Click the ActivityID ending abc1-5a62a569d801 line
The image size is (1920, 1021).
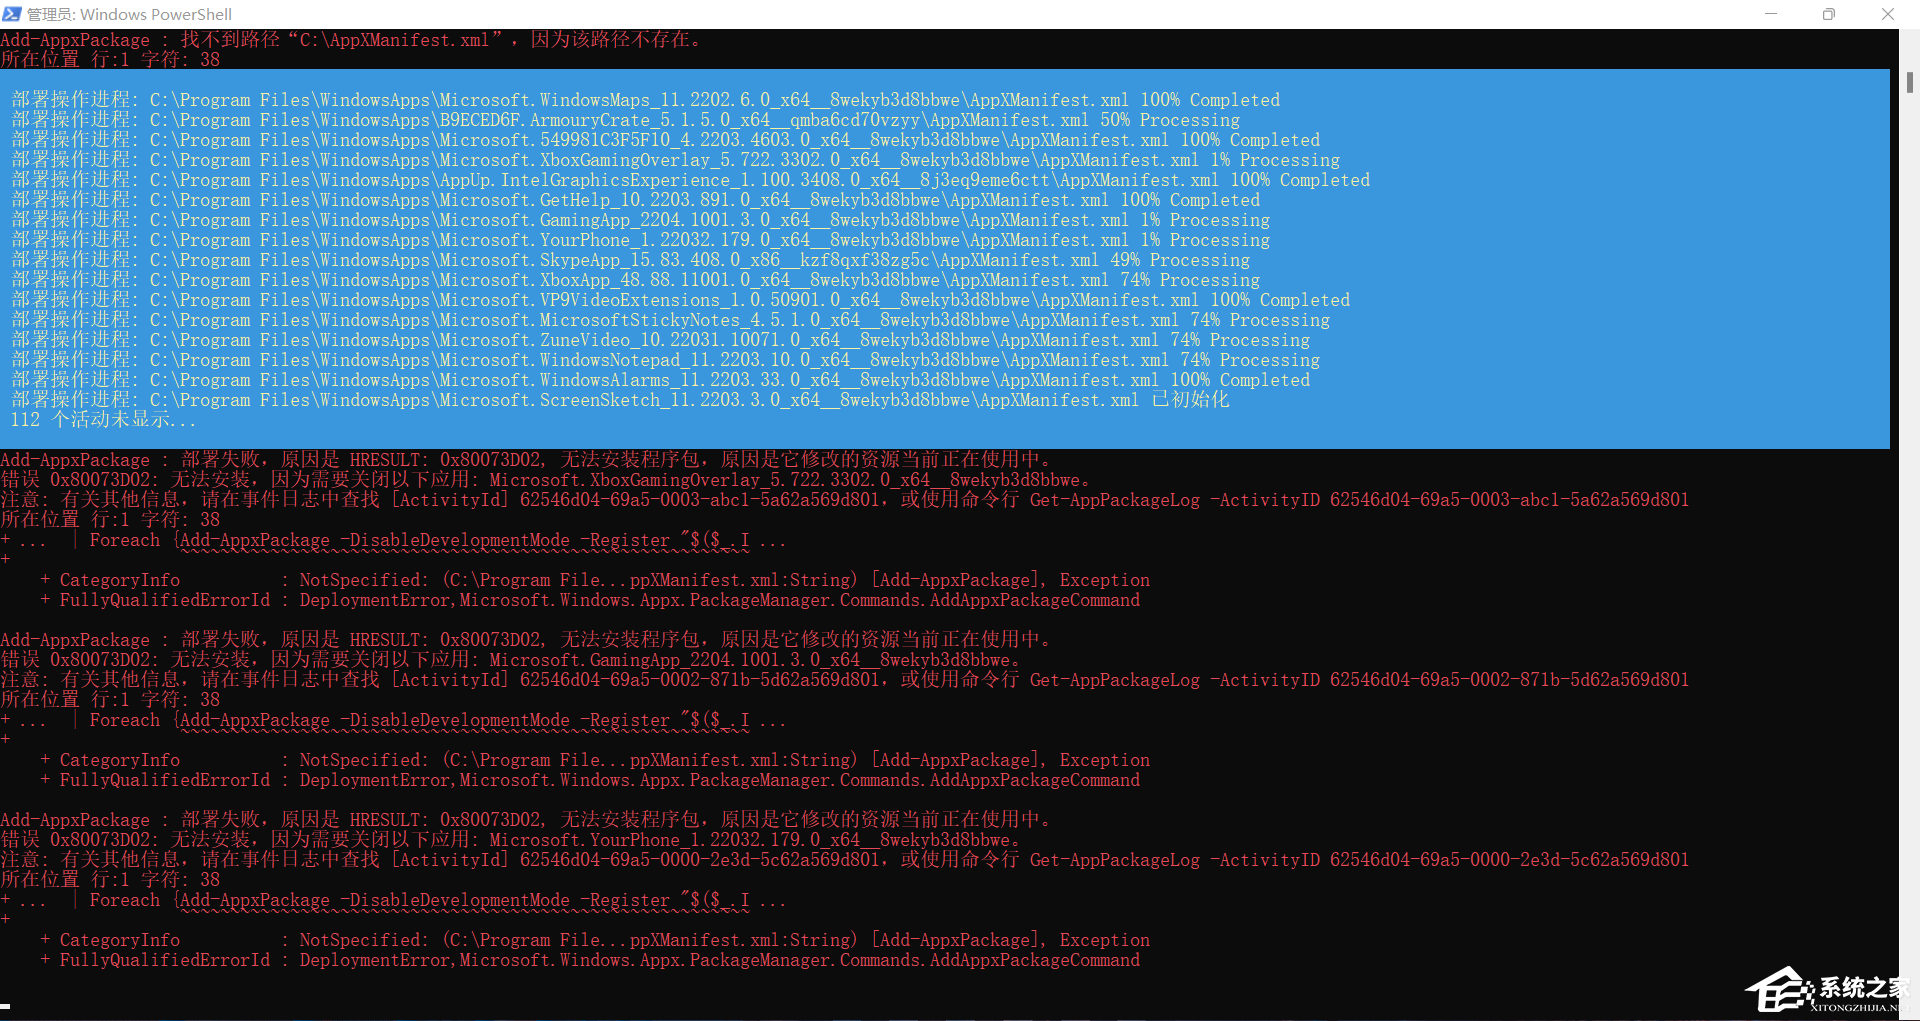tap(845, 500)
